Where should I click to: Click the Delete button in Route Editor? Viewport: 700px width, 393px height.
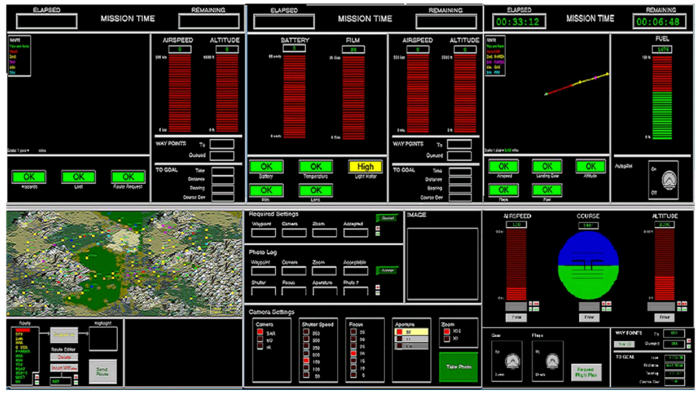64,357
